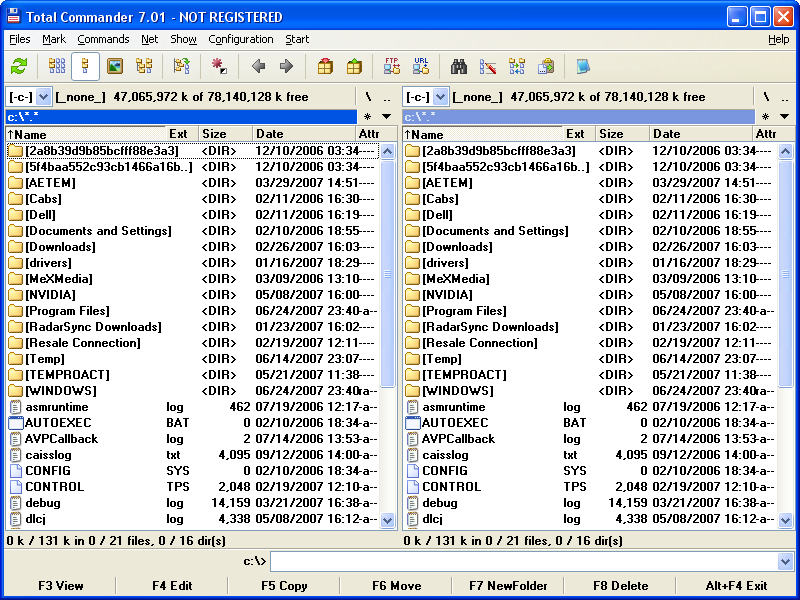Switch to thumbnail view mode
The width and height of the screenshot is (800, 600).
point(114,66)
